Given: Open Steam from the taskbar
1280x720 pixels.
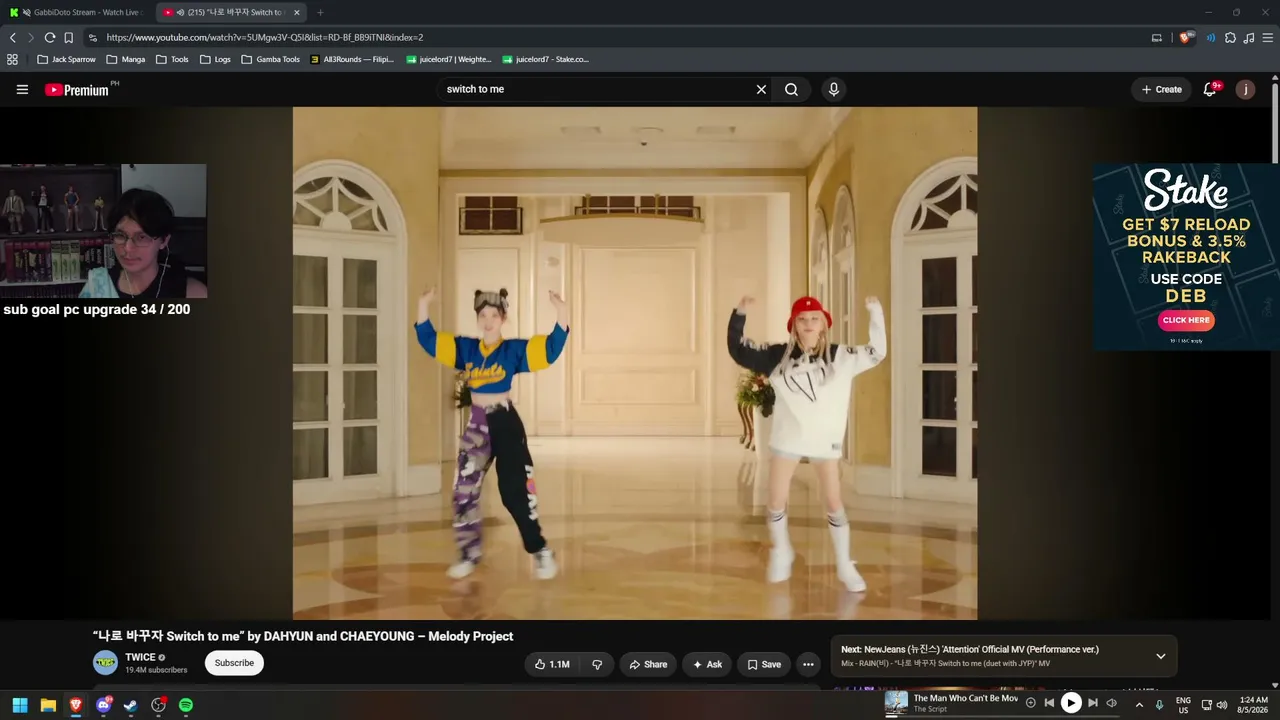Looking at the screenshot, I should [130, 705].
